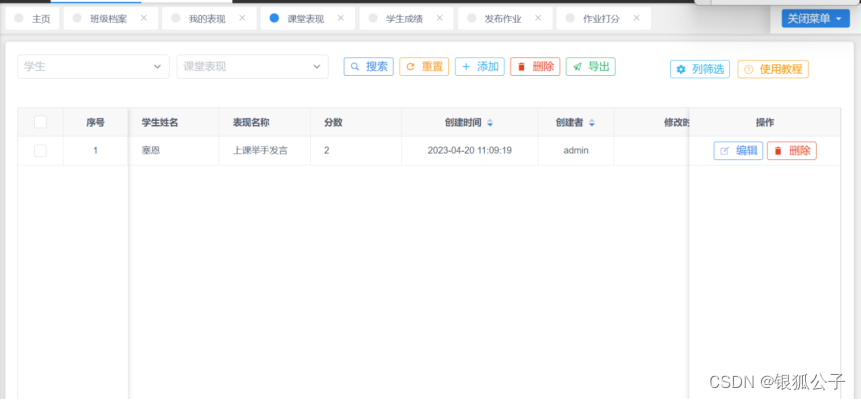Close the 课堂表现 tab
The height and width of the screenshot is (400, 861).
tap(340, 18)
